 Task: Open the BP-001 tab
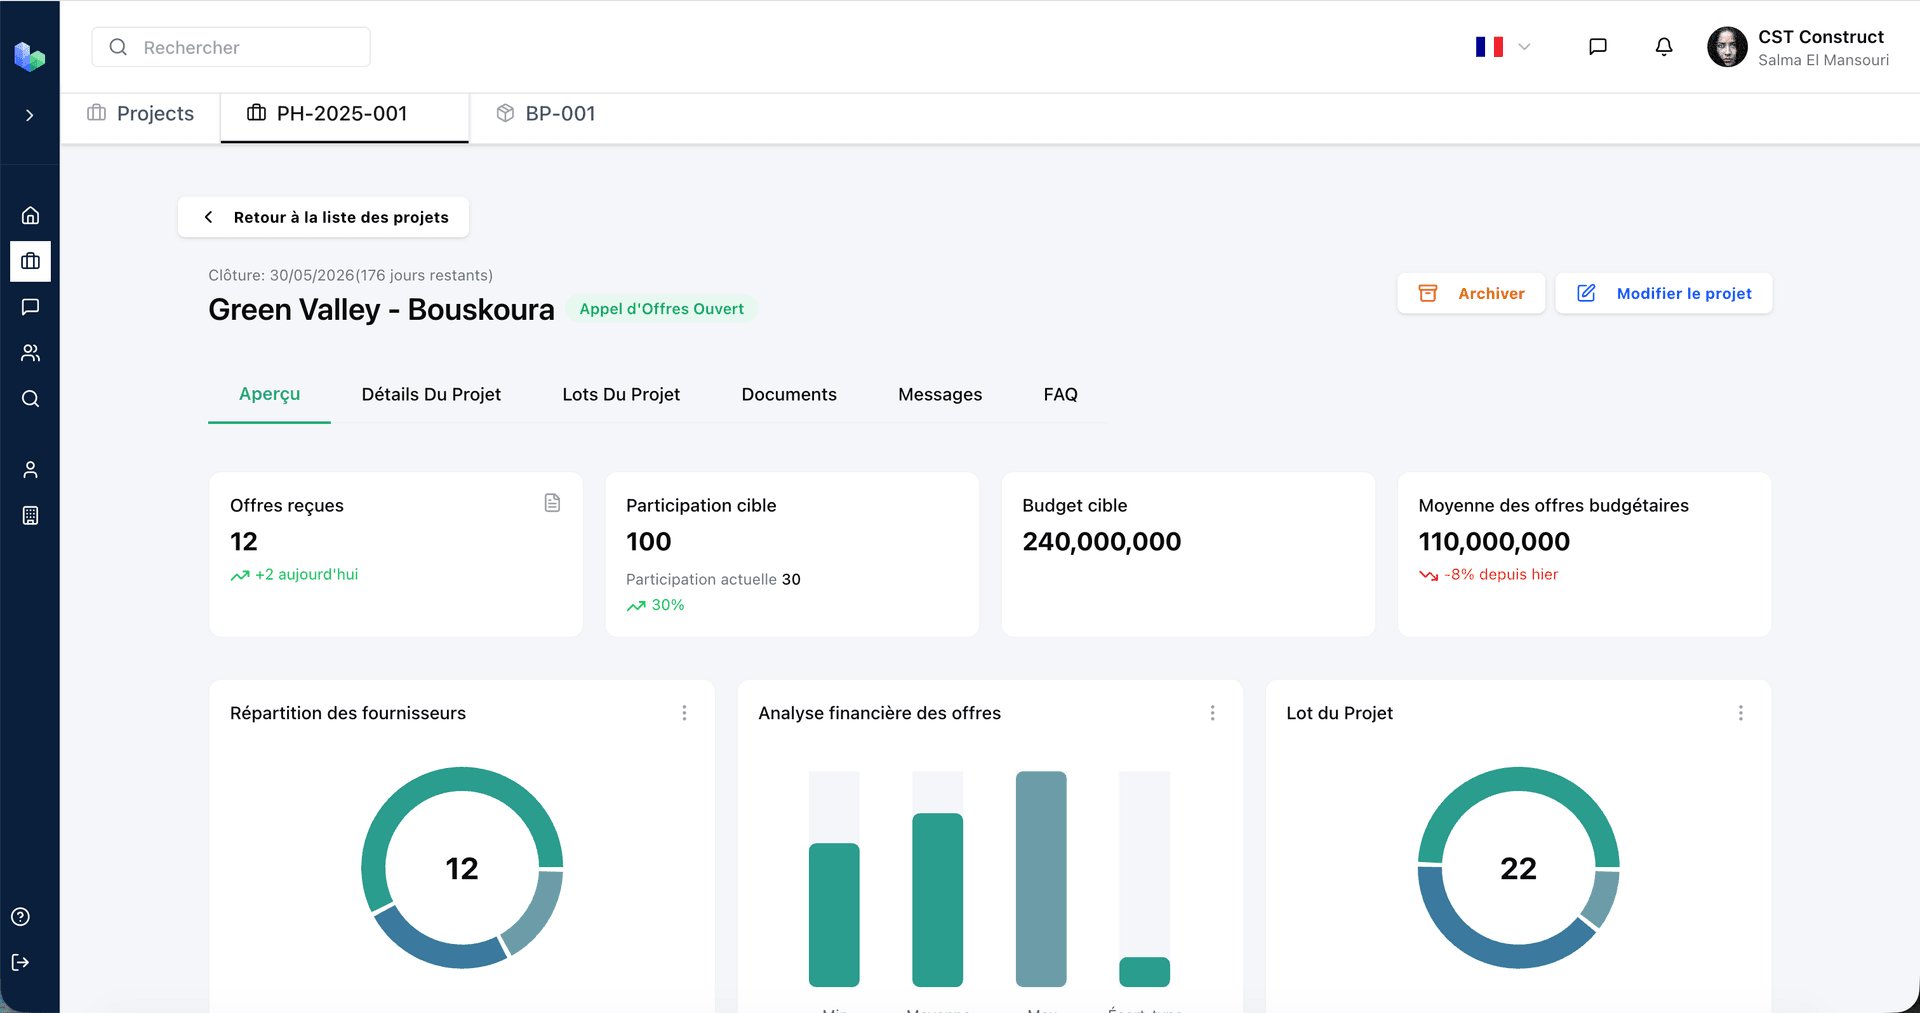[x=545, y=113]
